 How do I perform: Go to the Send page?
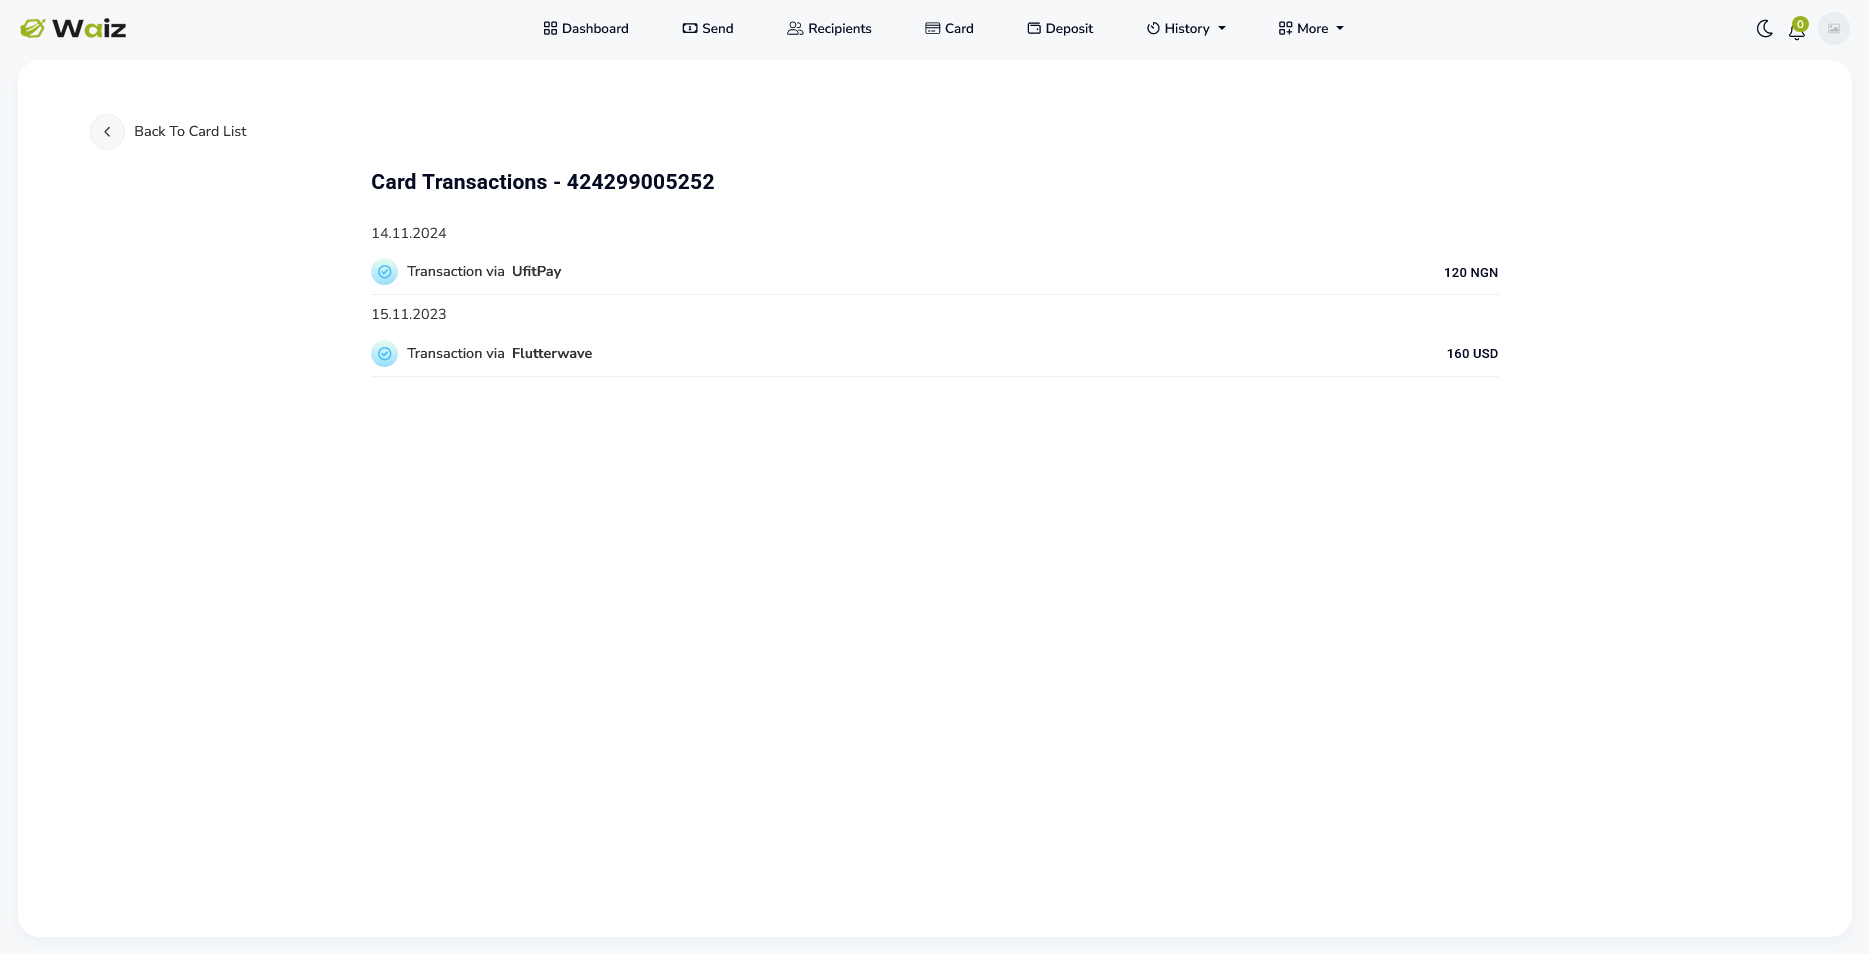click(708, 28)
